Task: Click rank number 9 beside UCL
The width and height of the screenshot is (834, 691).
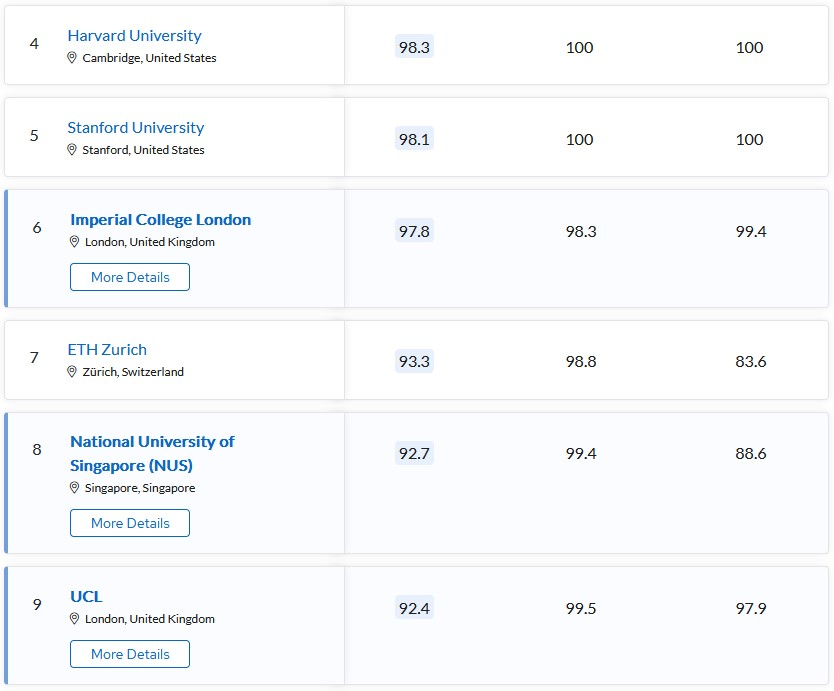Action: click(37, 604)
